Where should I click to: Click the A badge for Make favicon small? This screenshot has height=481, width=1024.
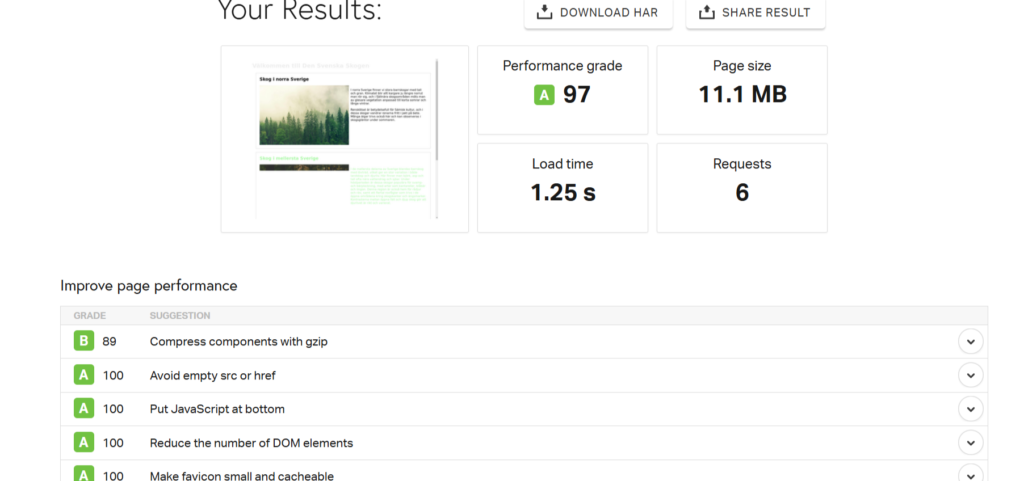click(84, 474)
